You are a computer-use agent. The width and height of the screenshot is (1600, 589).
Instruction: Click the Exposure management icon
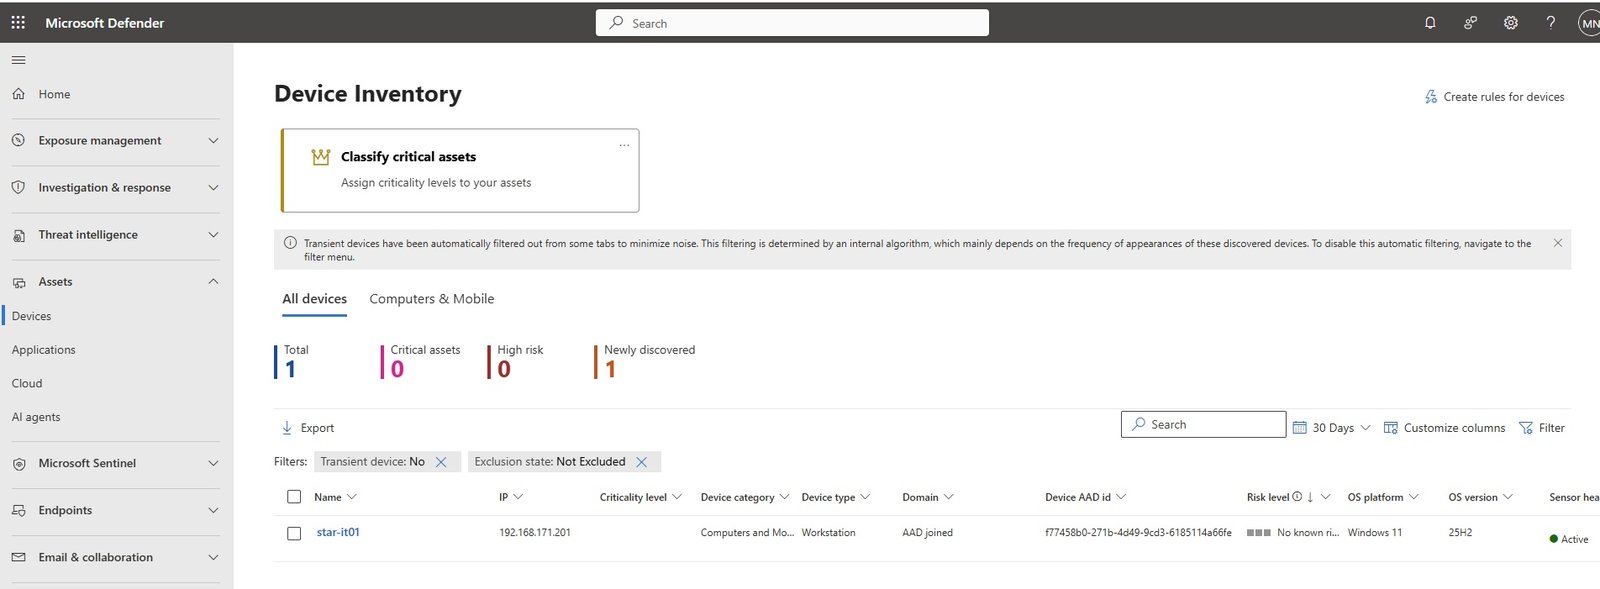click(x=18, y=141)
